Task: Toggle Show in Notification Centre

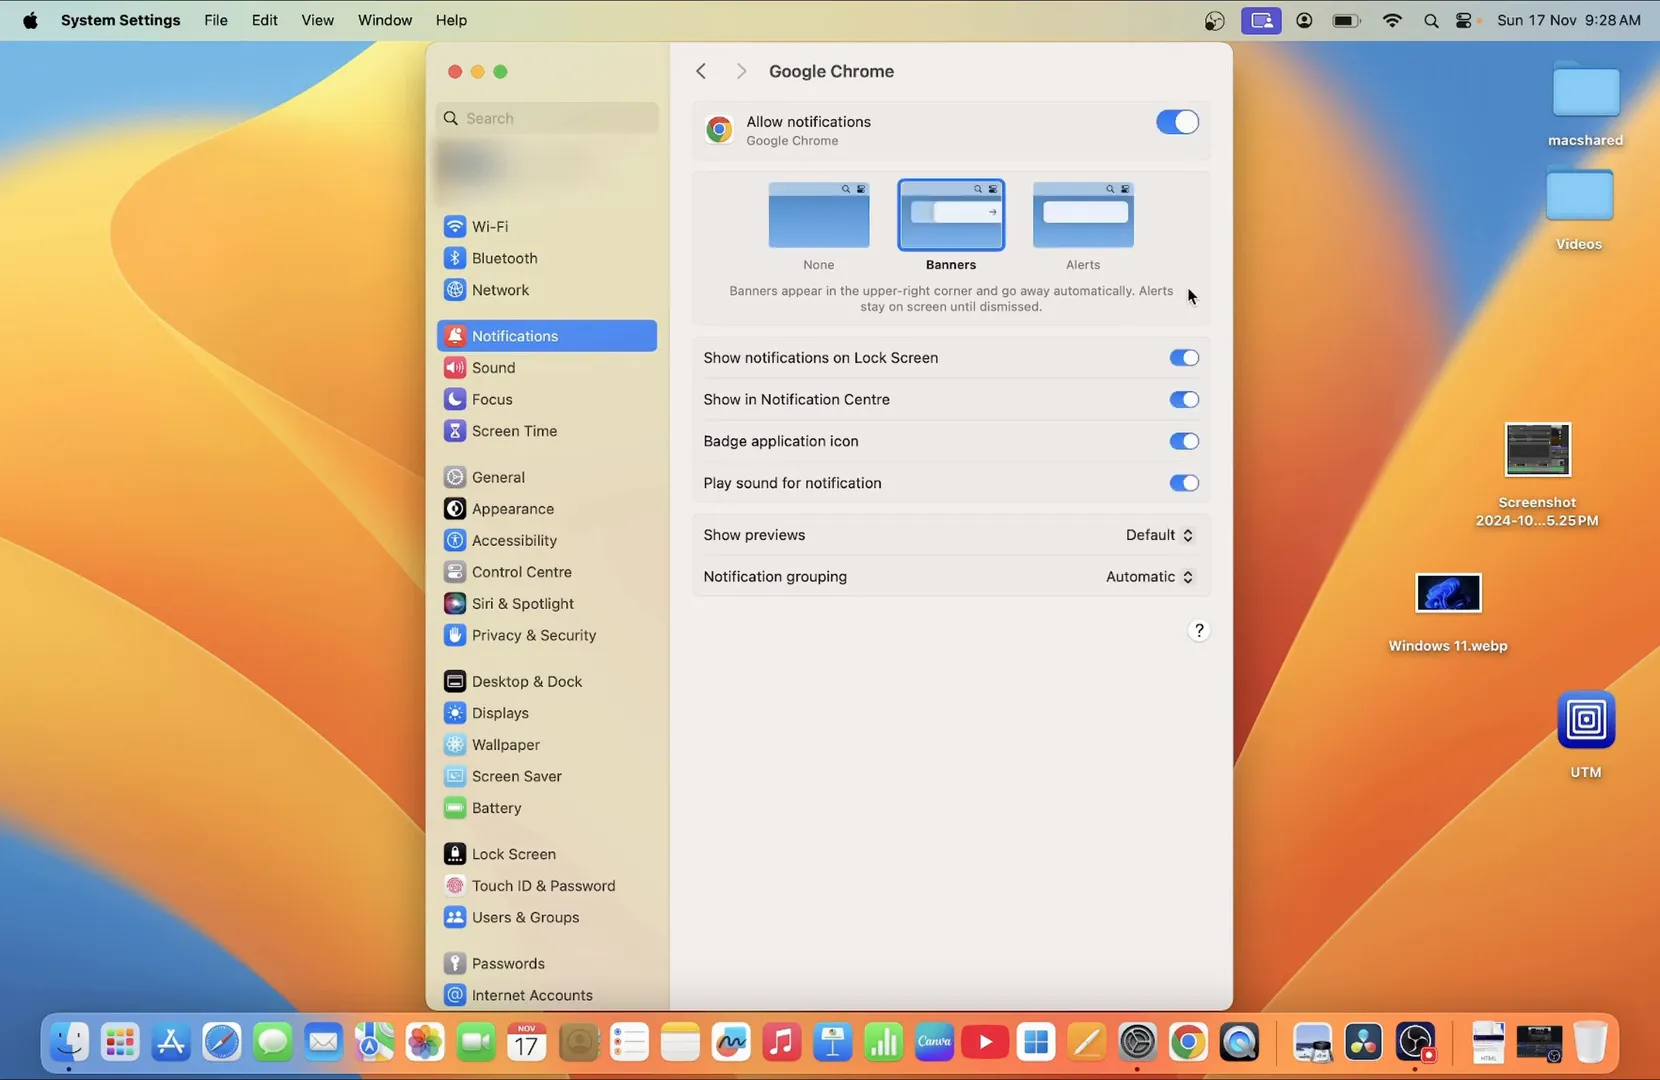Action: (1184, 400)
